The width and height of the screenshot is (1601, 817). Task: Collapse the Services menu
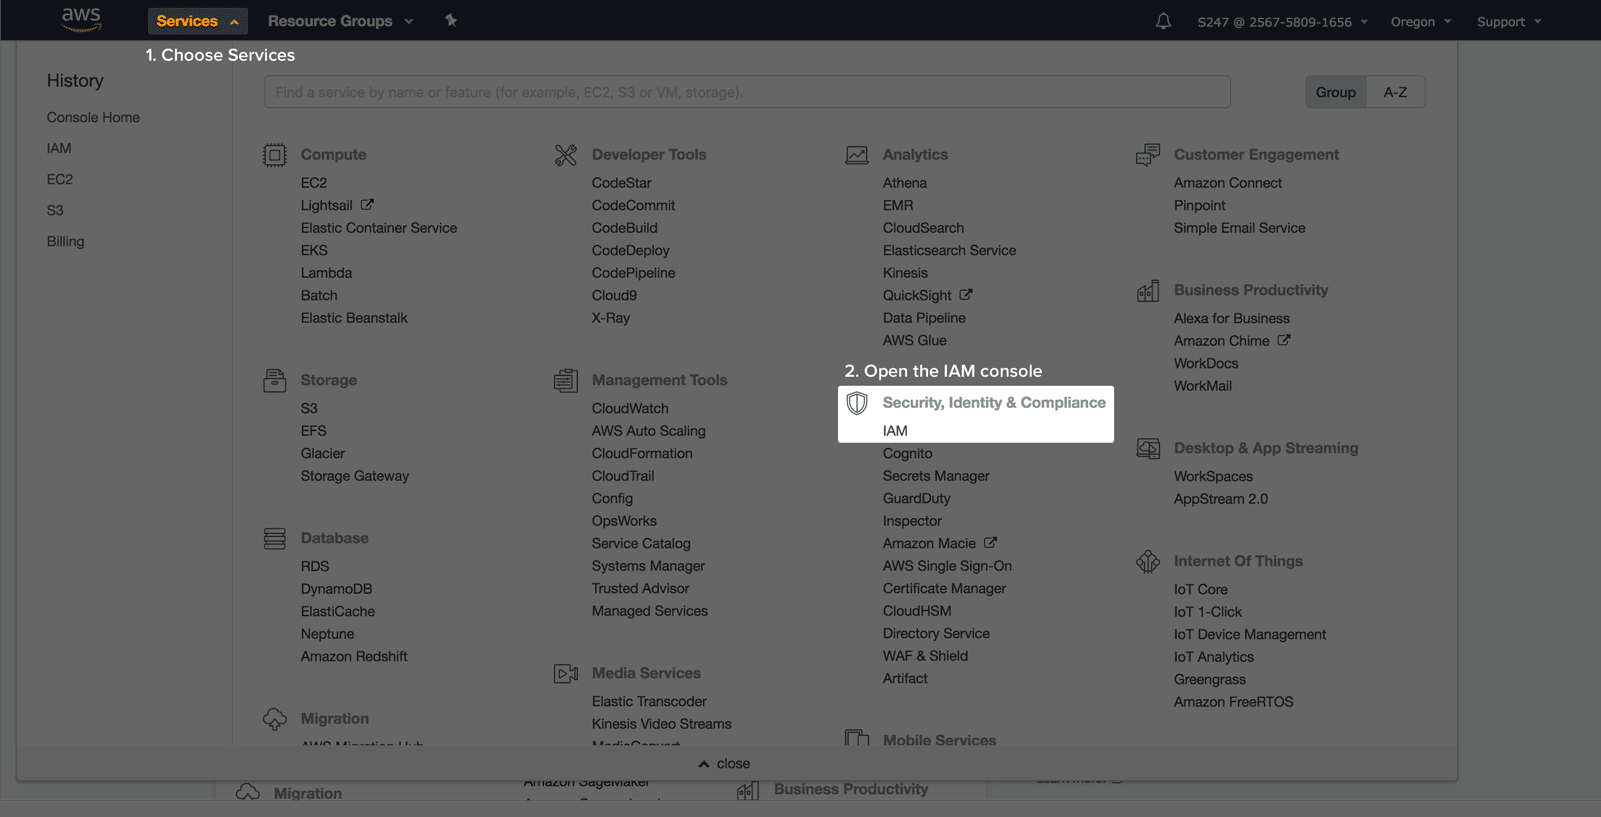pyautogui.click(x=197, y=21)
